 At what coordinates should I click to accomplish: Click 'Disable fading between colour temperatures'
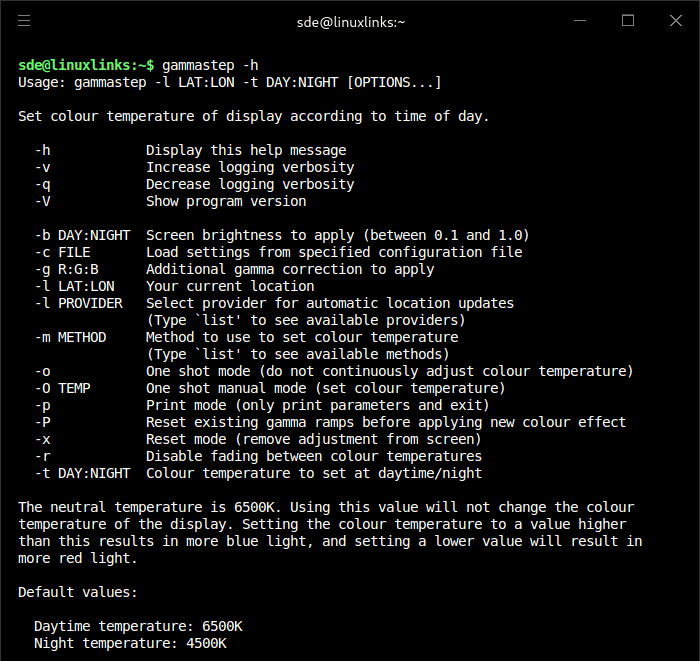(x=314, y=456)
